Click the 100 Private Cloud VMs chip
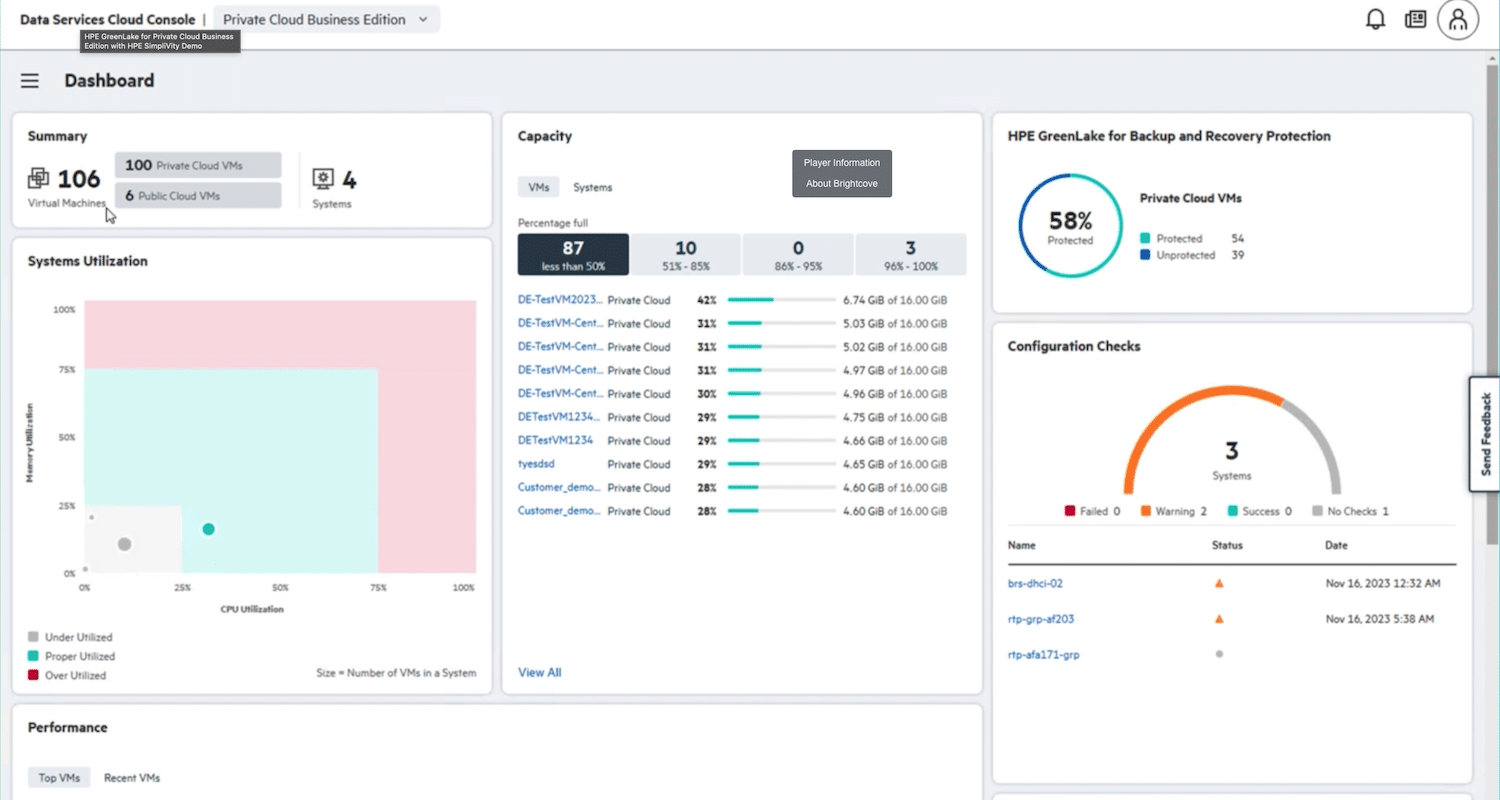Image resolution: width=1500 pixels, height=800 pixels. click(198, 165)
